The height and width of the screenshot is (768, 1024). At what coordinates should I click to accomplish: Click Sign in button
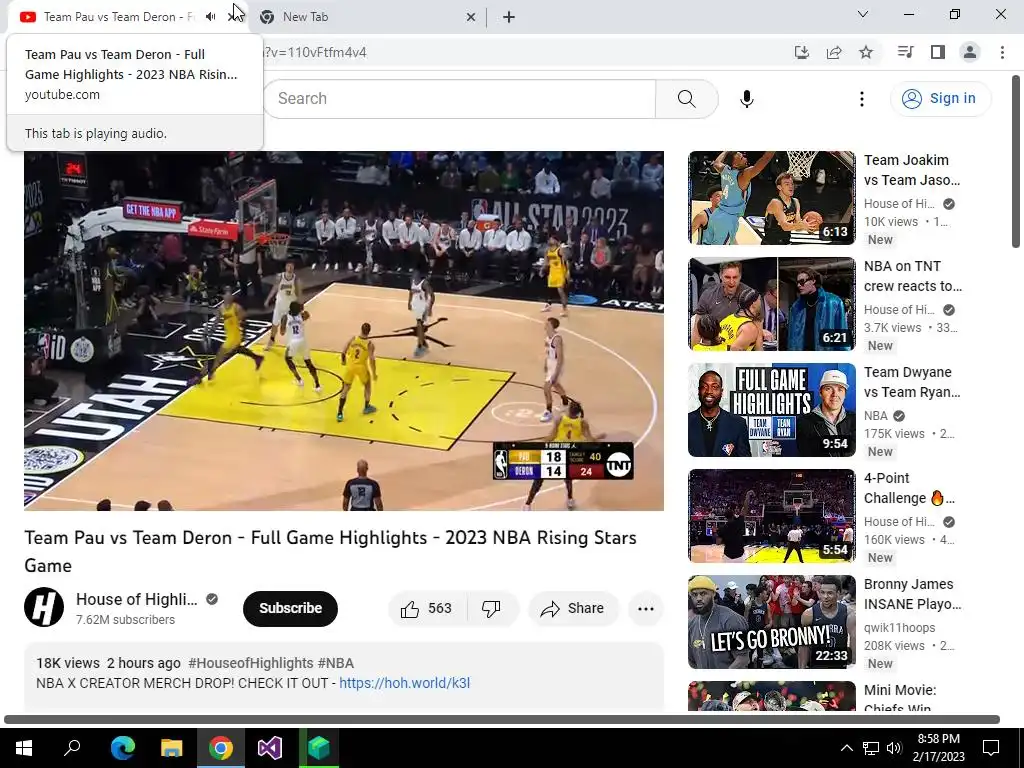click(940, 99)
